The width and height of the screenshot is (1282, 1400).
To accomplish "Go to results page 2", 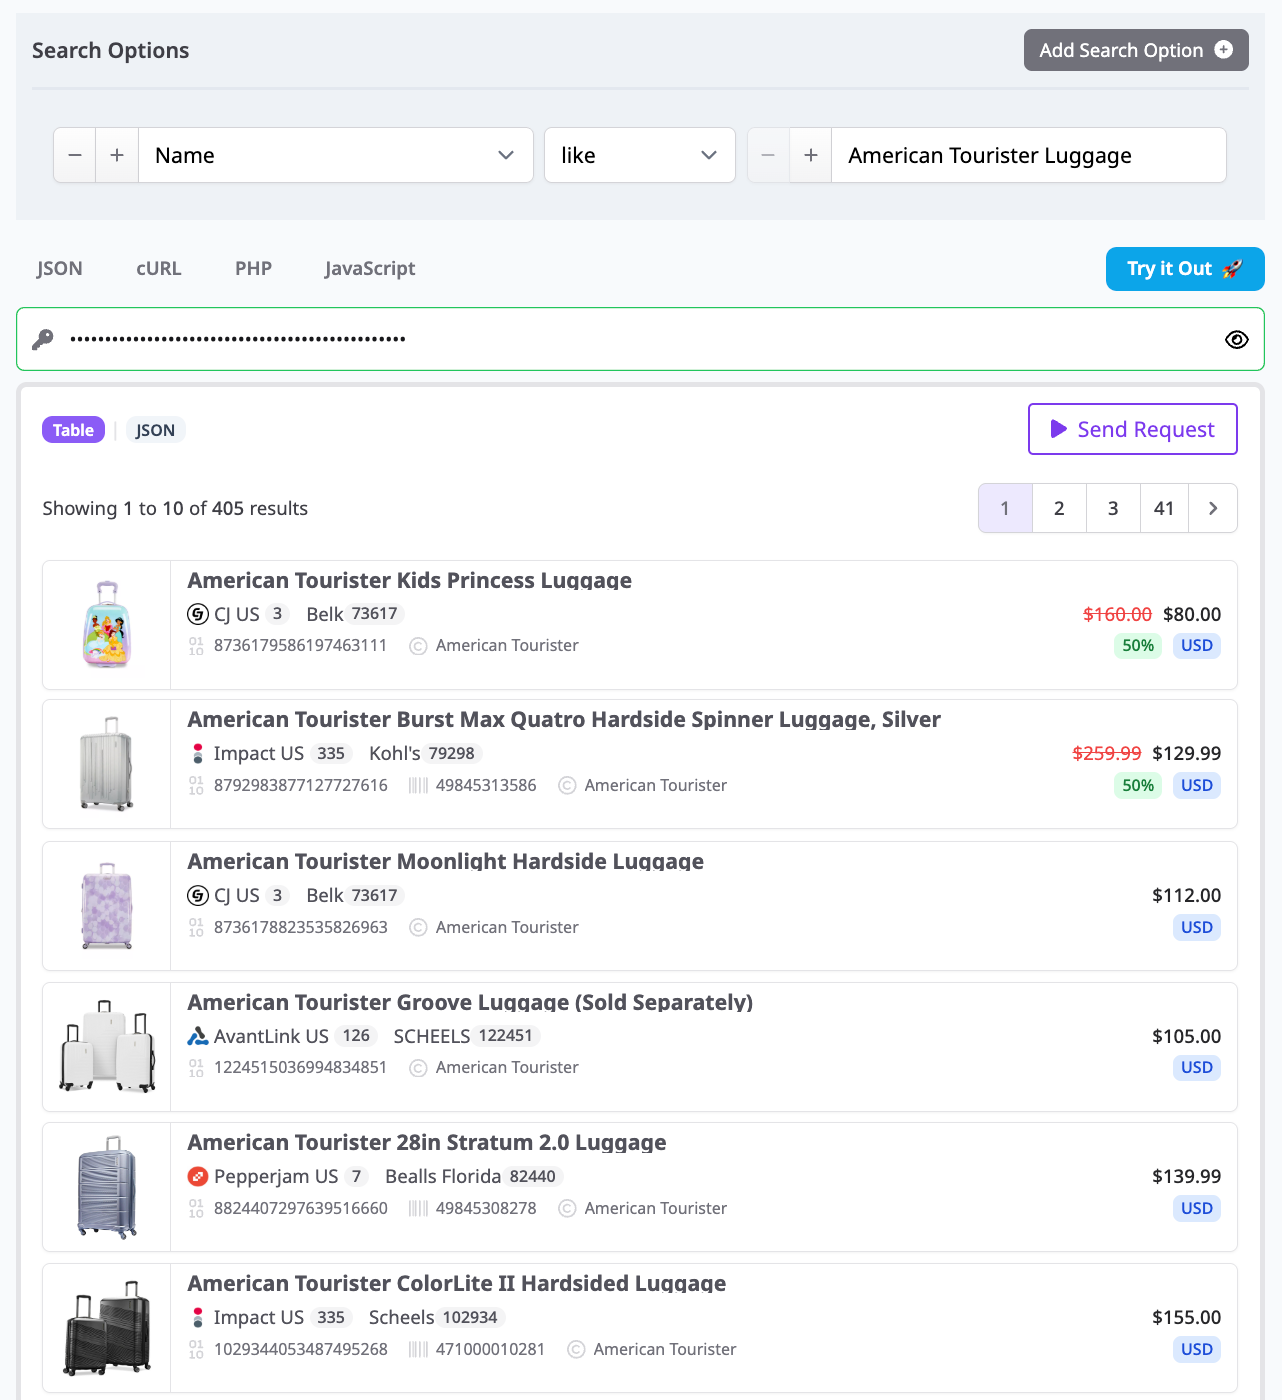I will point(1059,508).
